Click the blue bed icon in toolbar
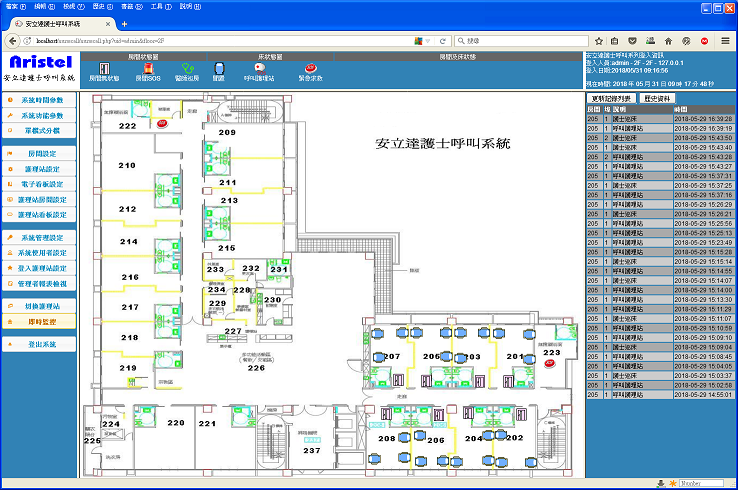 pyautogui.click(x=219, y=69)
